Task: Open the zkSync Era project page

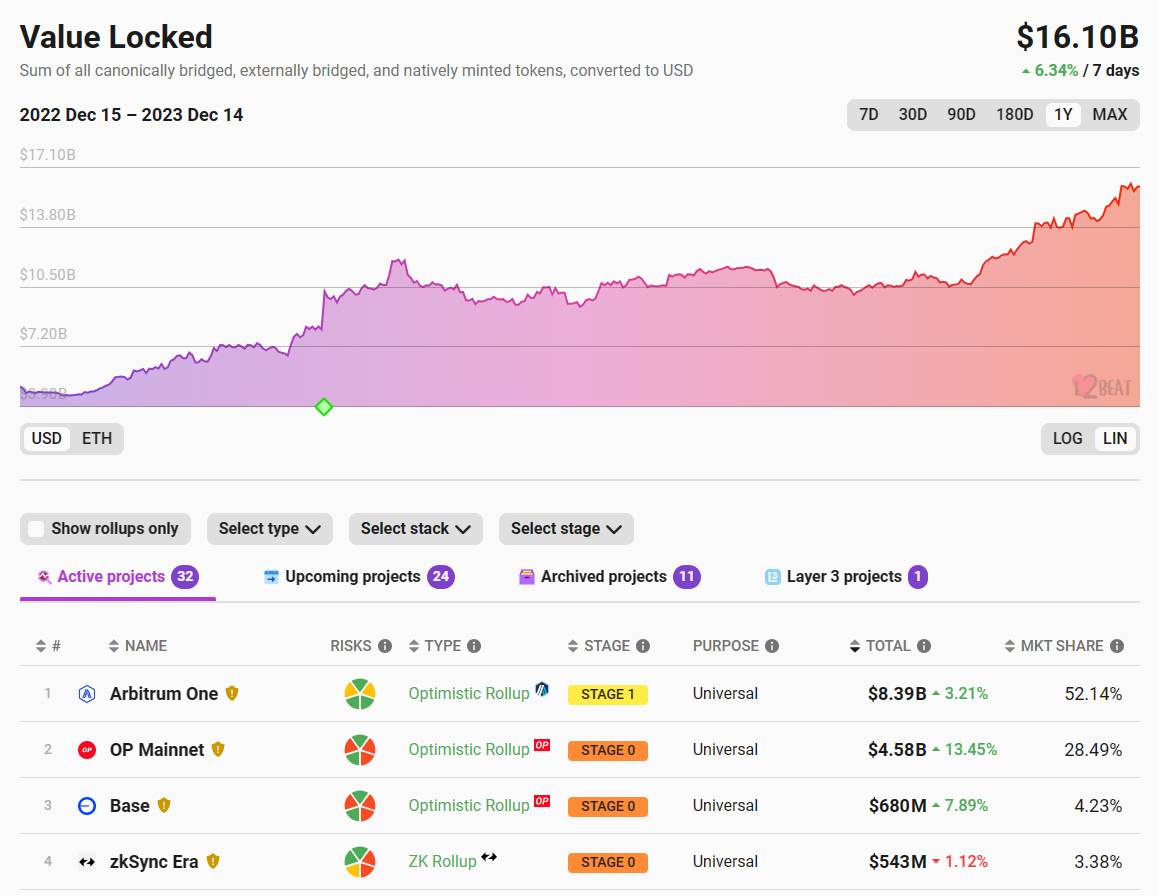Action: (x=154, y=862)
